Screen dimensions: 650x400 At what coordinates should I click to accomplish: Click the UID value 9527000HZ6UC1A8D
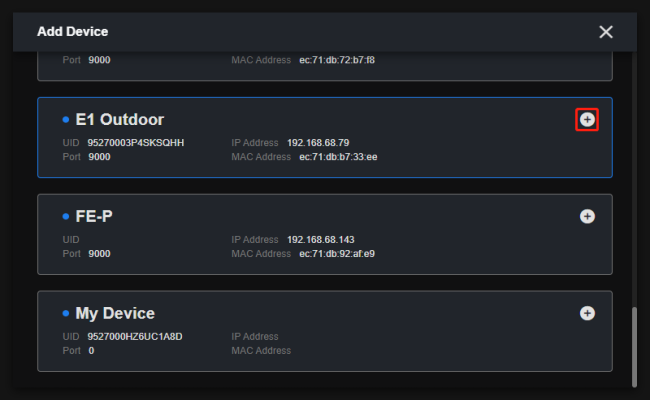pos(135,337)
